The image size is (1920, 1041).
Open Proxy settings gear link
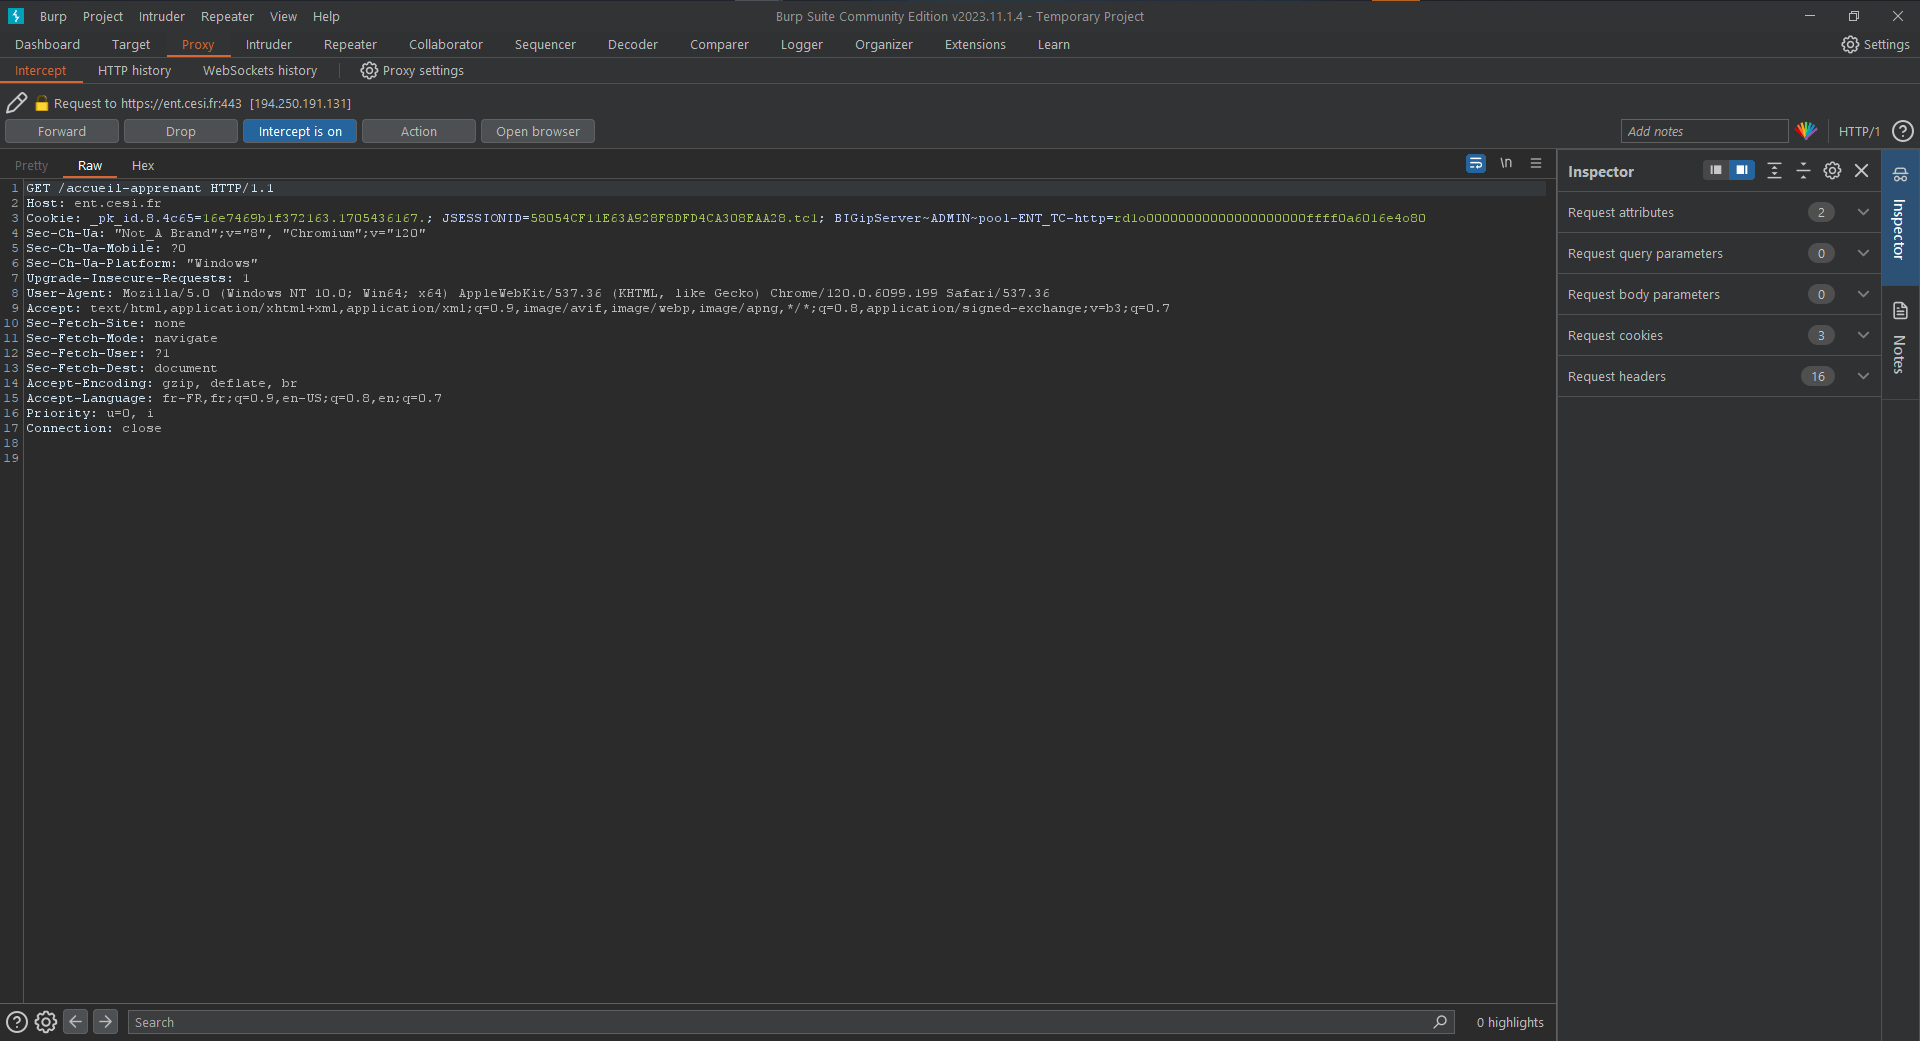[412, 71]
